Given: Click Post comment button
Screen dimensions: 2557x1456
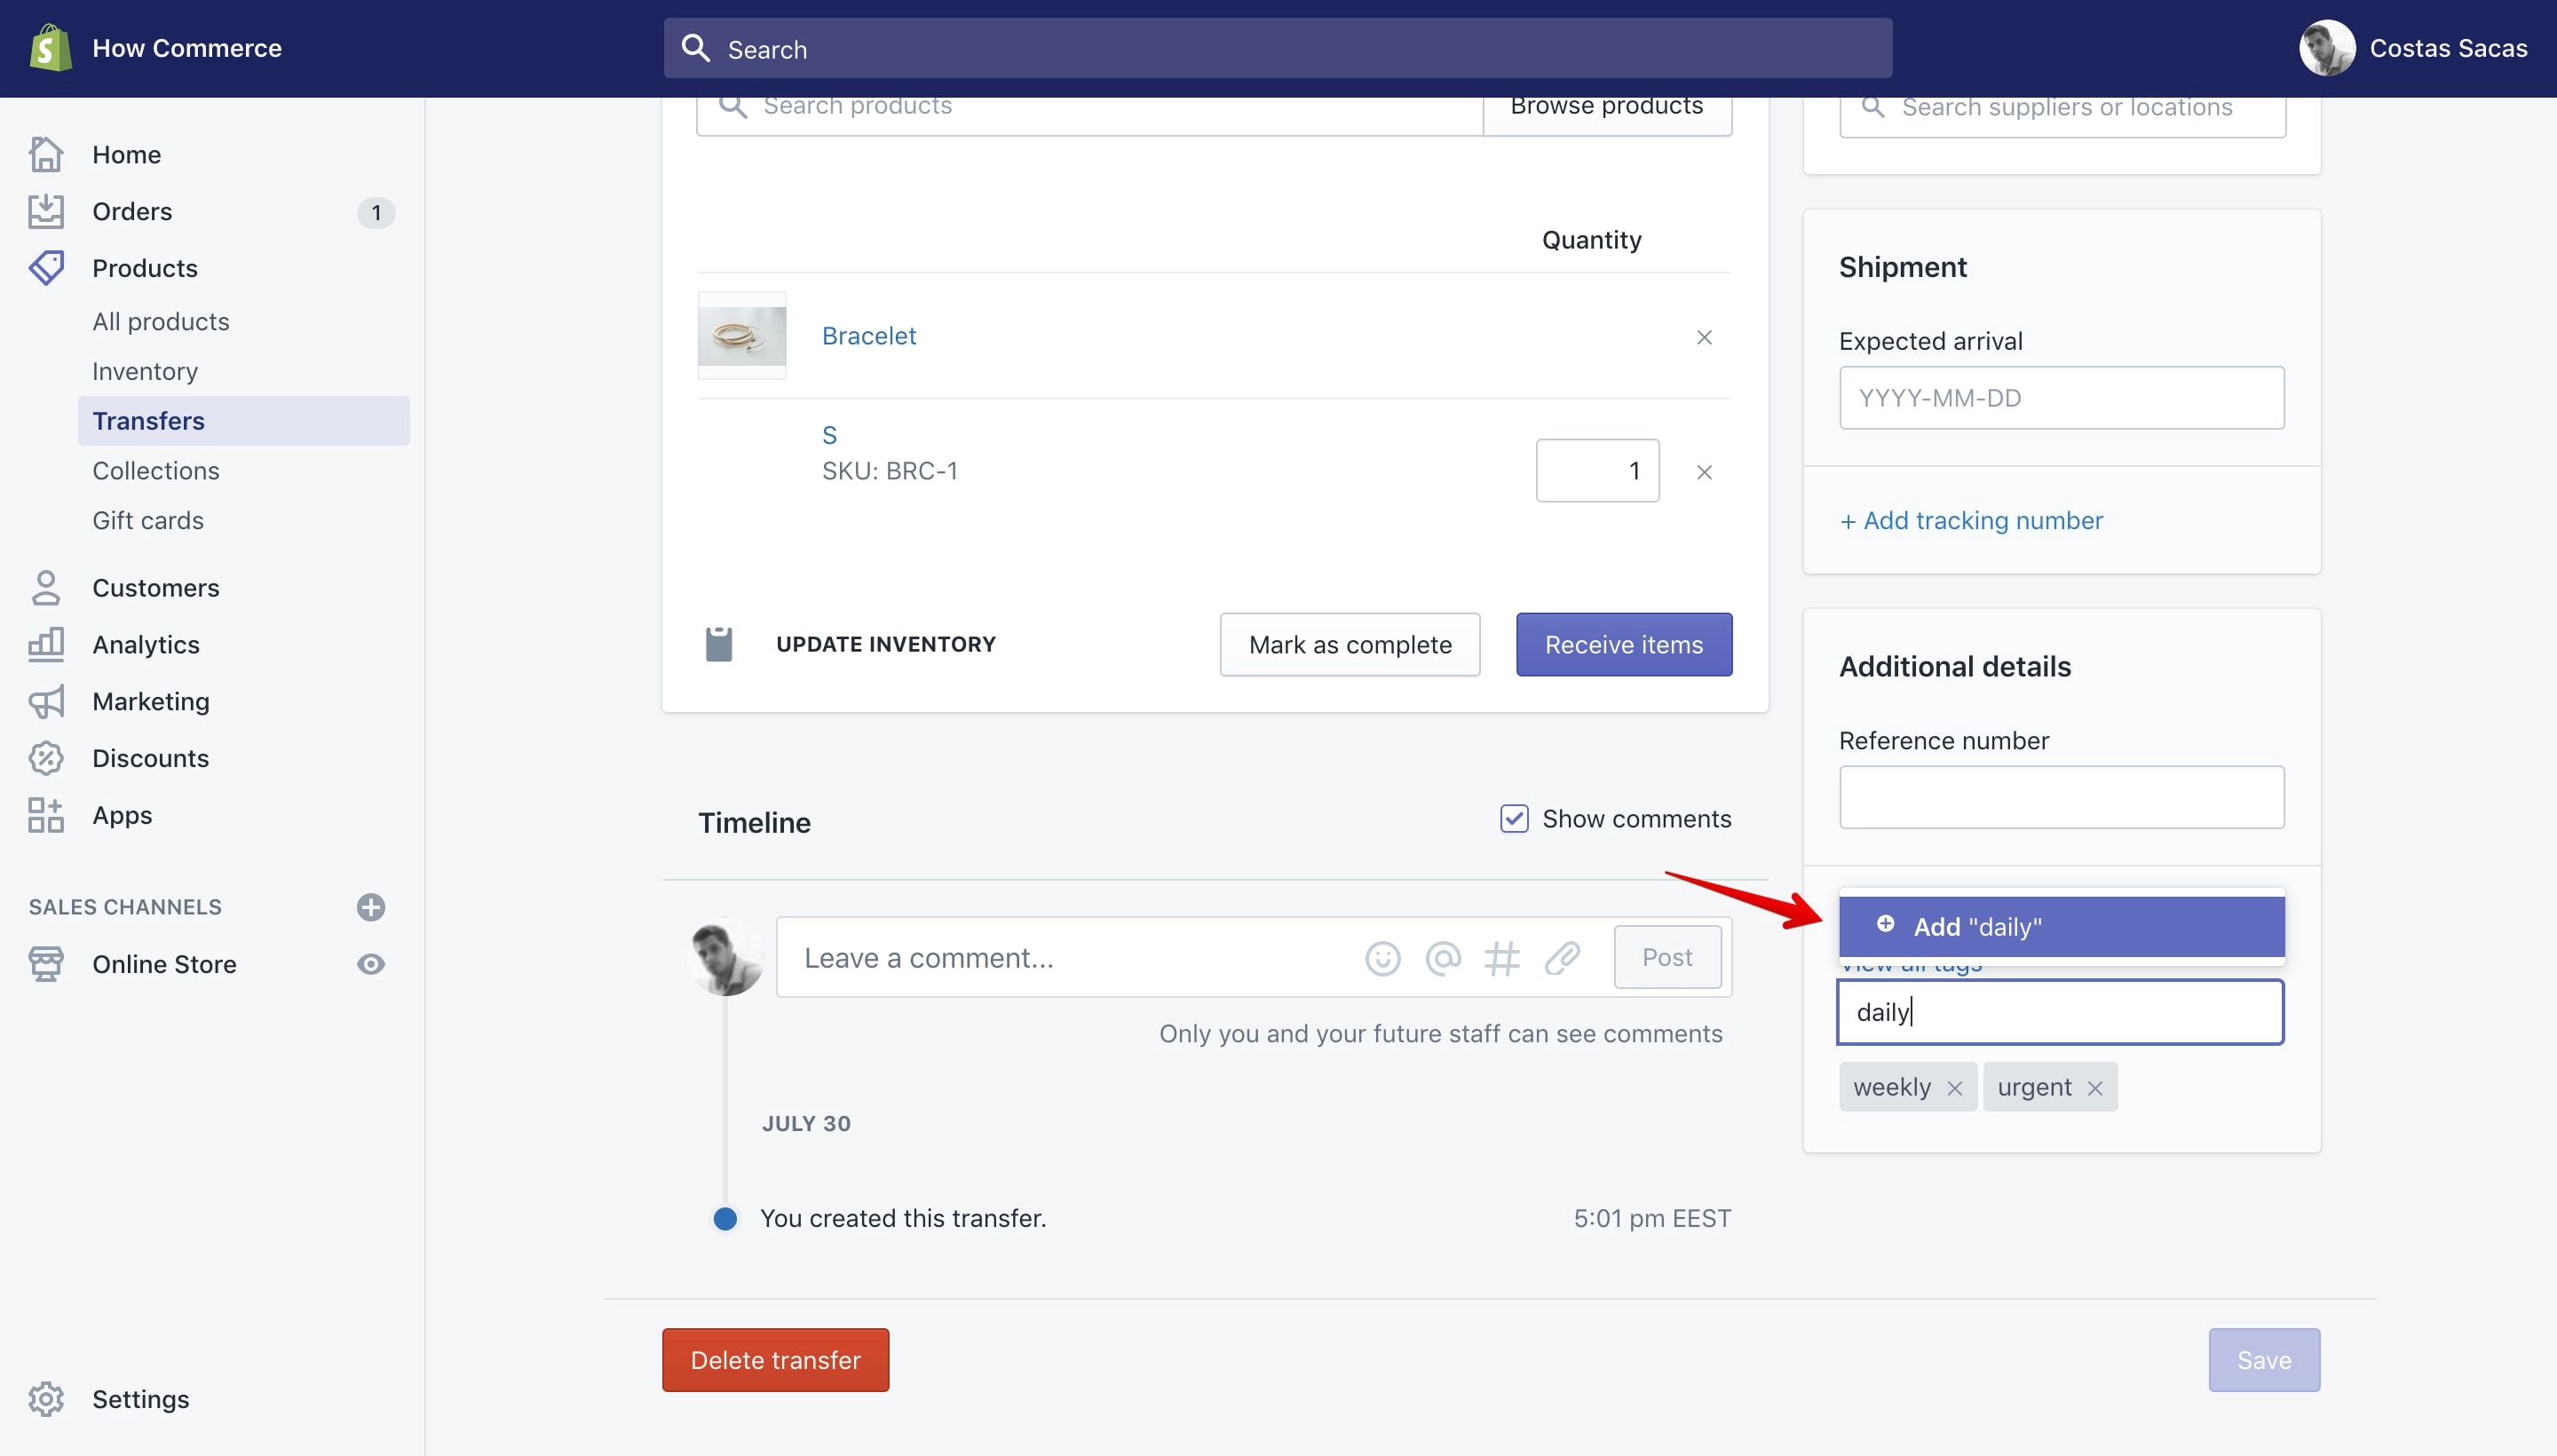Looking at the screenshot, I should coord(1667,958).
